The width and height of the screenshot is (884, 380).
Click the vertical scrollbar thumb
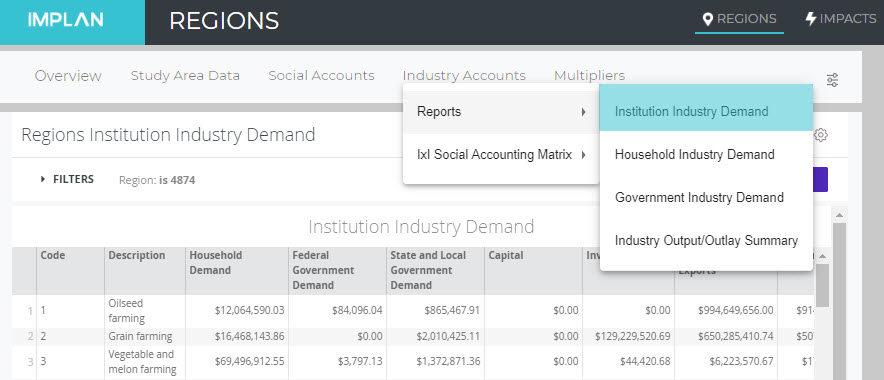(839, 302)
